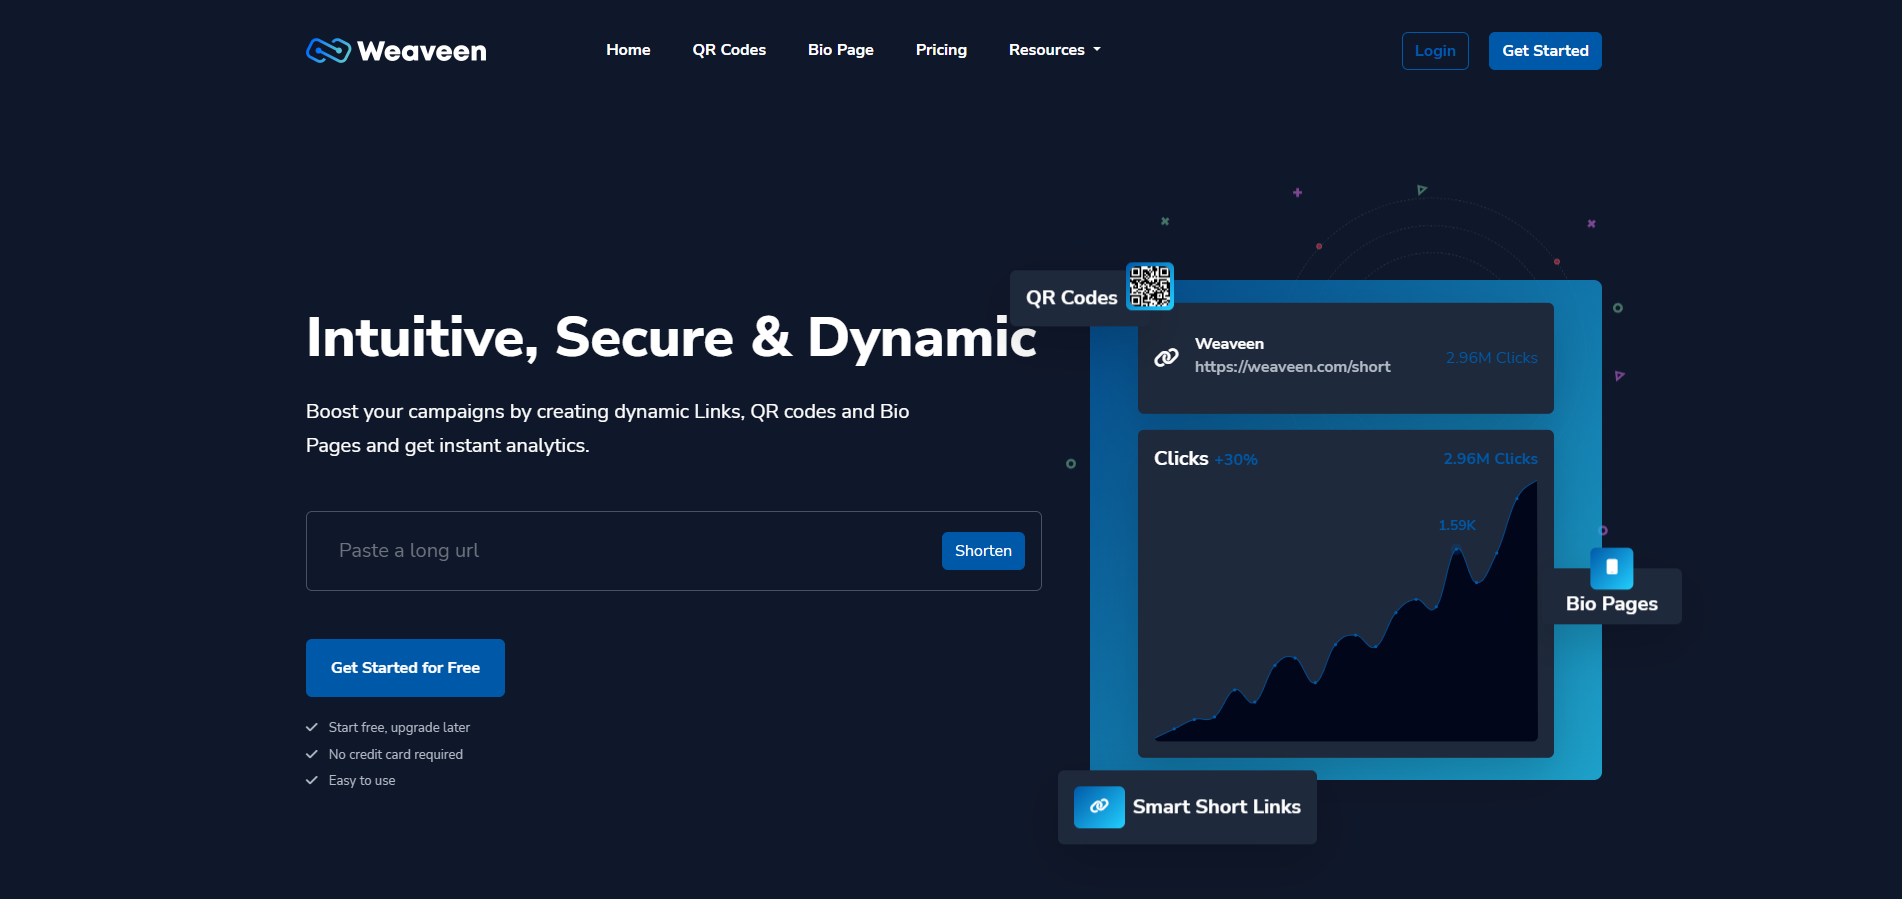The height and width of the screenshot is (899, 1902).
Task: Click the Smart Short Links link icon
Action: [1099, 807]
